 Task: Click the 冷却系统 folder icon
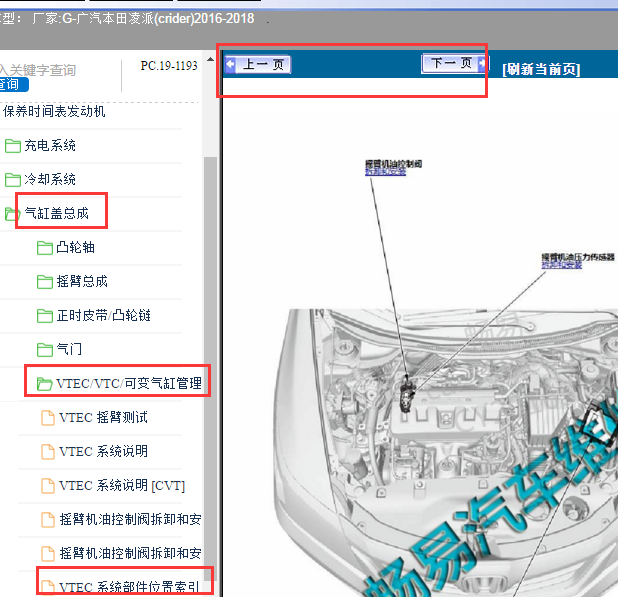(13, 180)
